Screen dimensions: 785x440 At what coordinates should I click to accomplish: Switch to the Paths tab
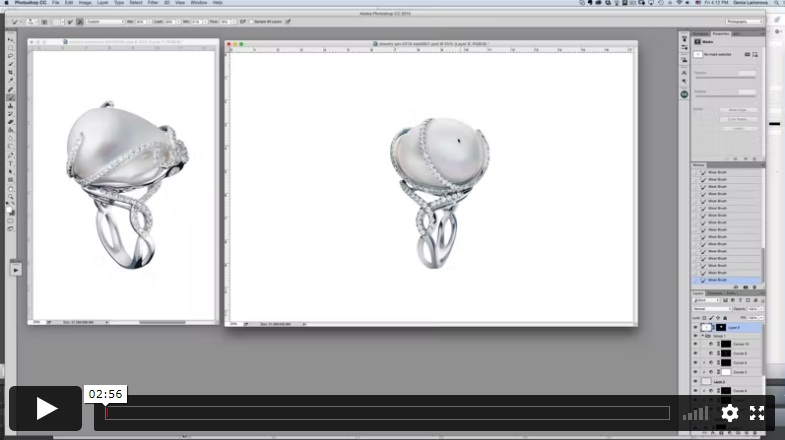tap(731, 293)
